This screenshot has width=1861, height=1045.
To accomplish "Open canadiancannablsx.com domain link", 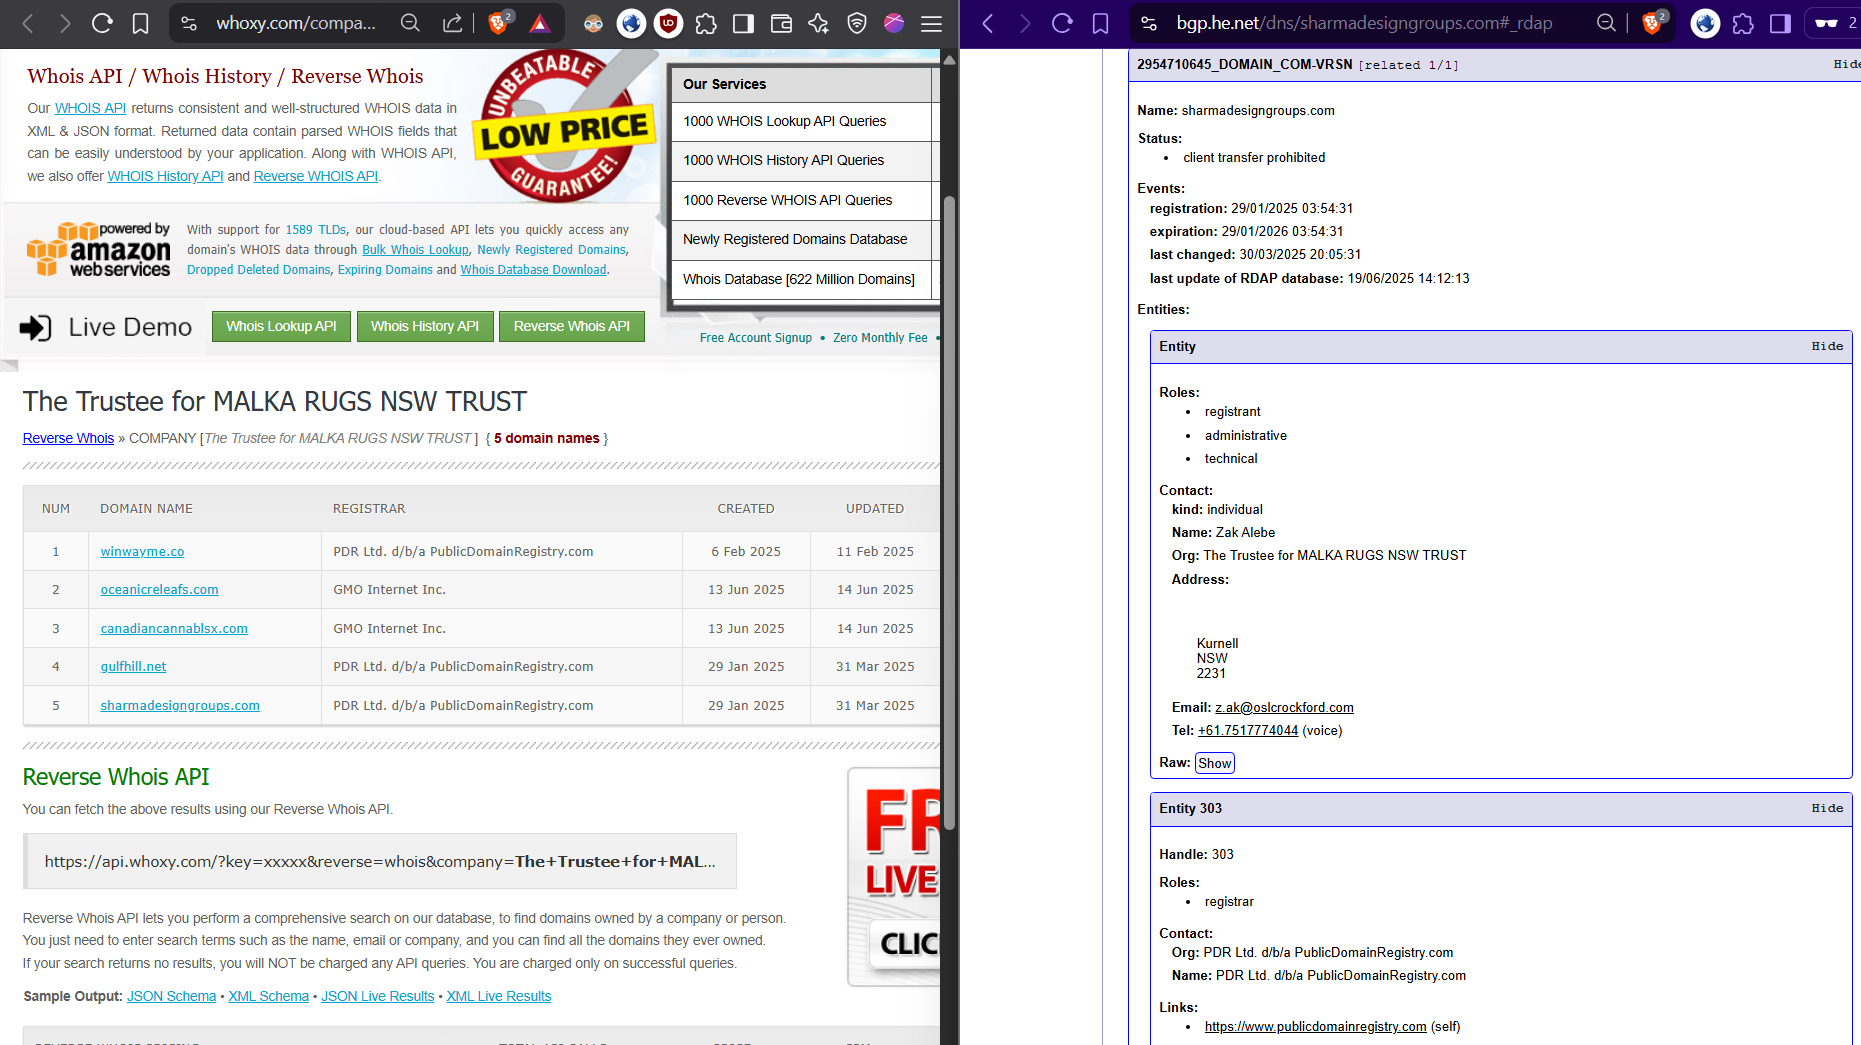I will (174, 628).
